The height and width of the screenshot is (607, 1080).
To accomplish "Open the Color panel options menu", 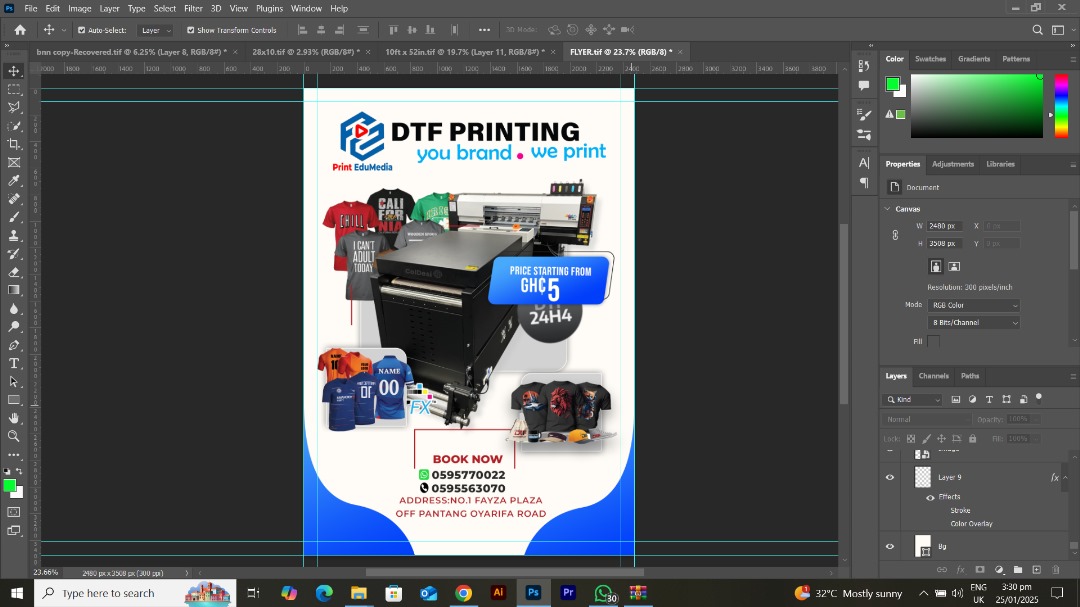I will (1072, 59).
